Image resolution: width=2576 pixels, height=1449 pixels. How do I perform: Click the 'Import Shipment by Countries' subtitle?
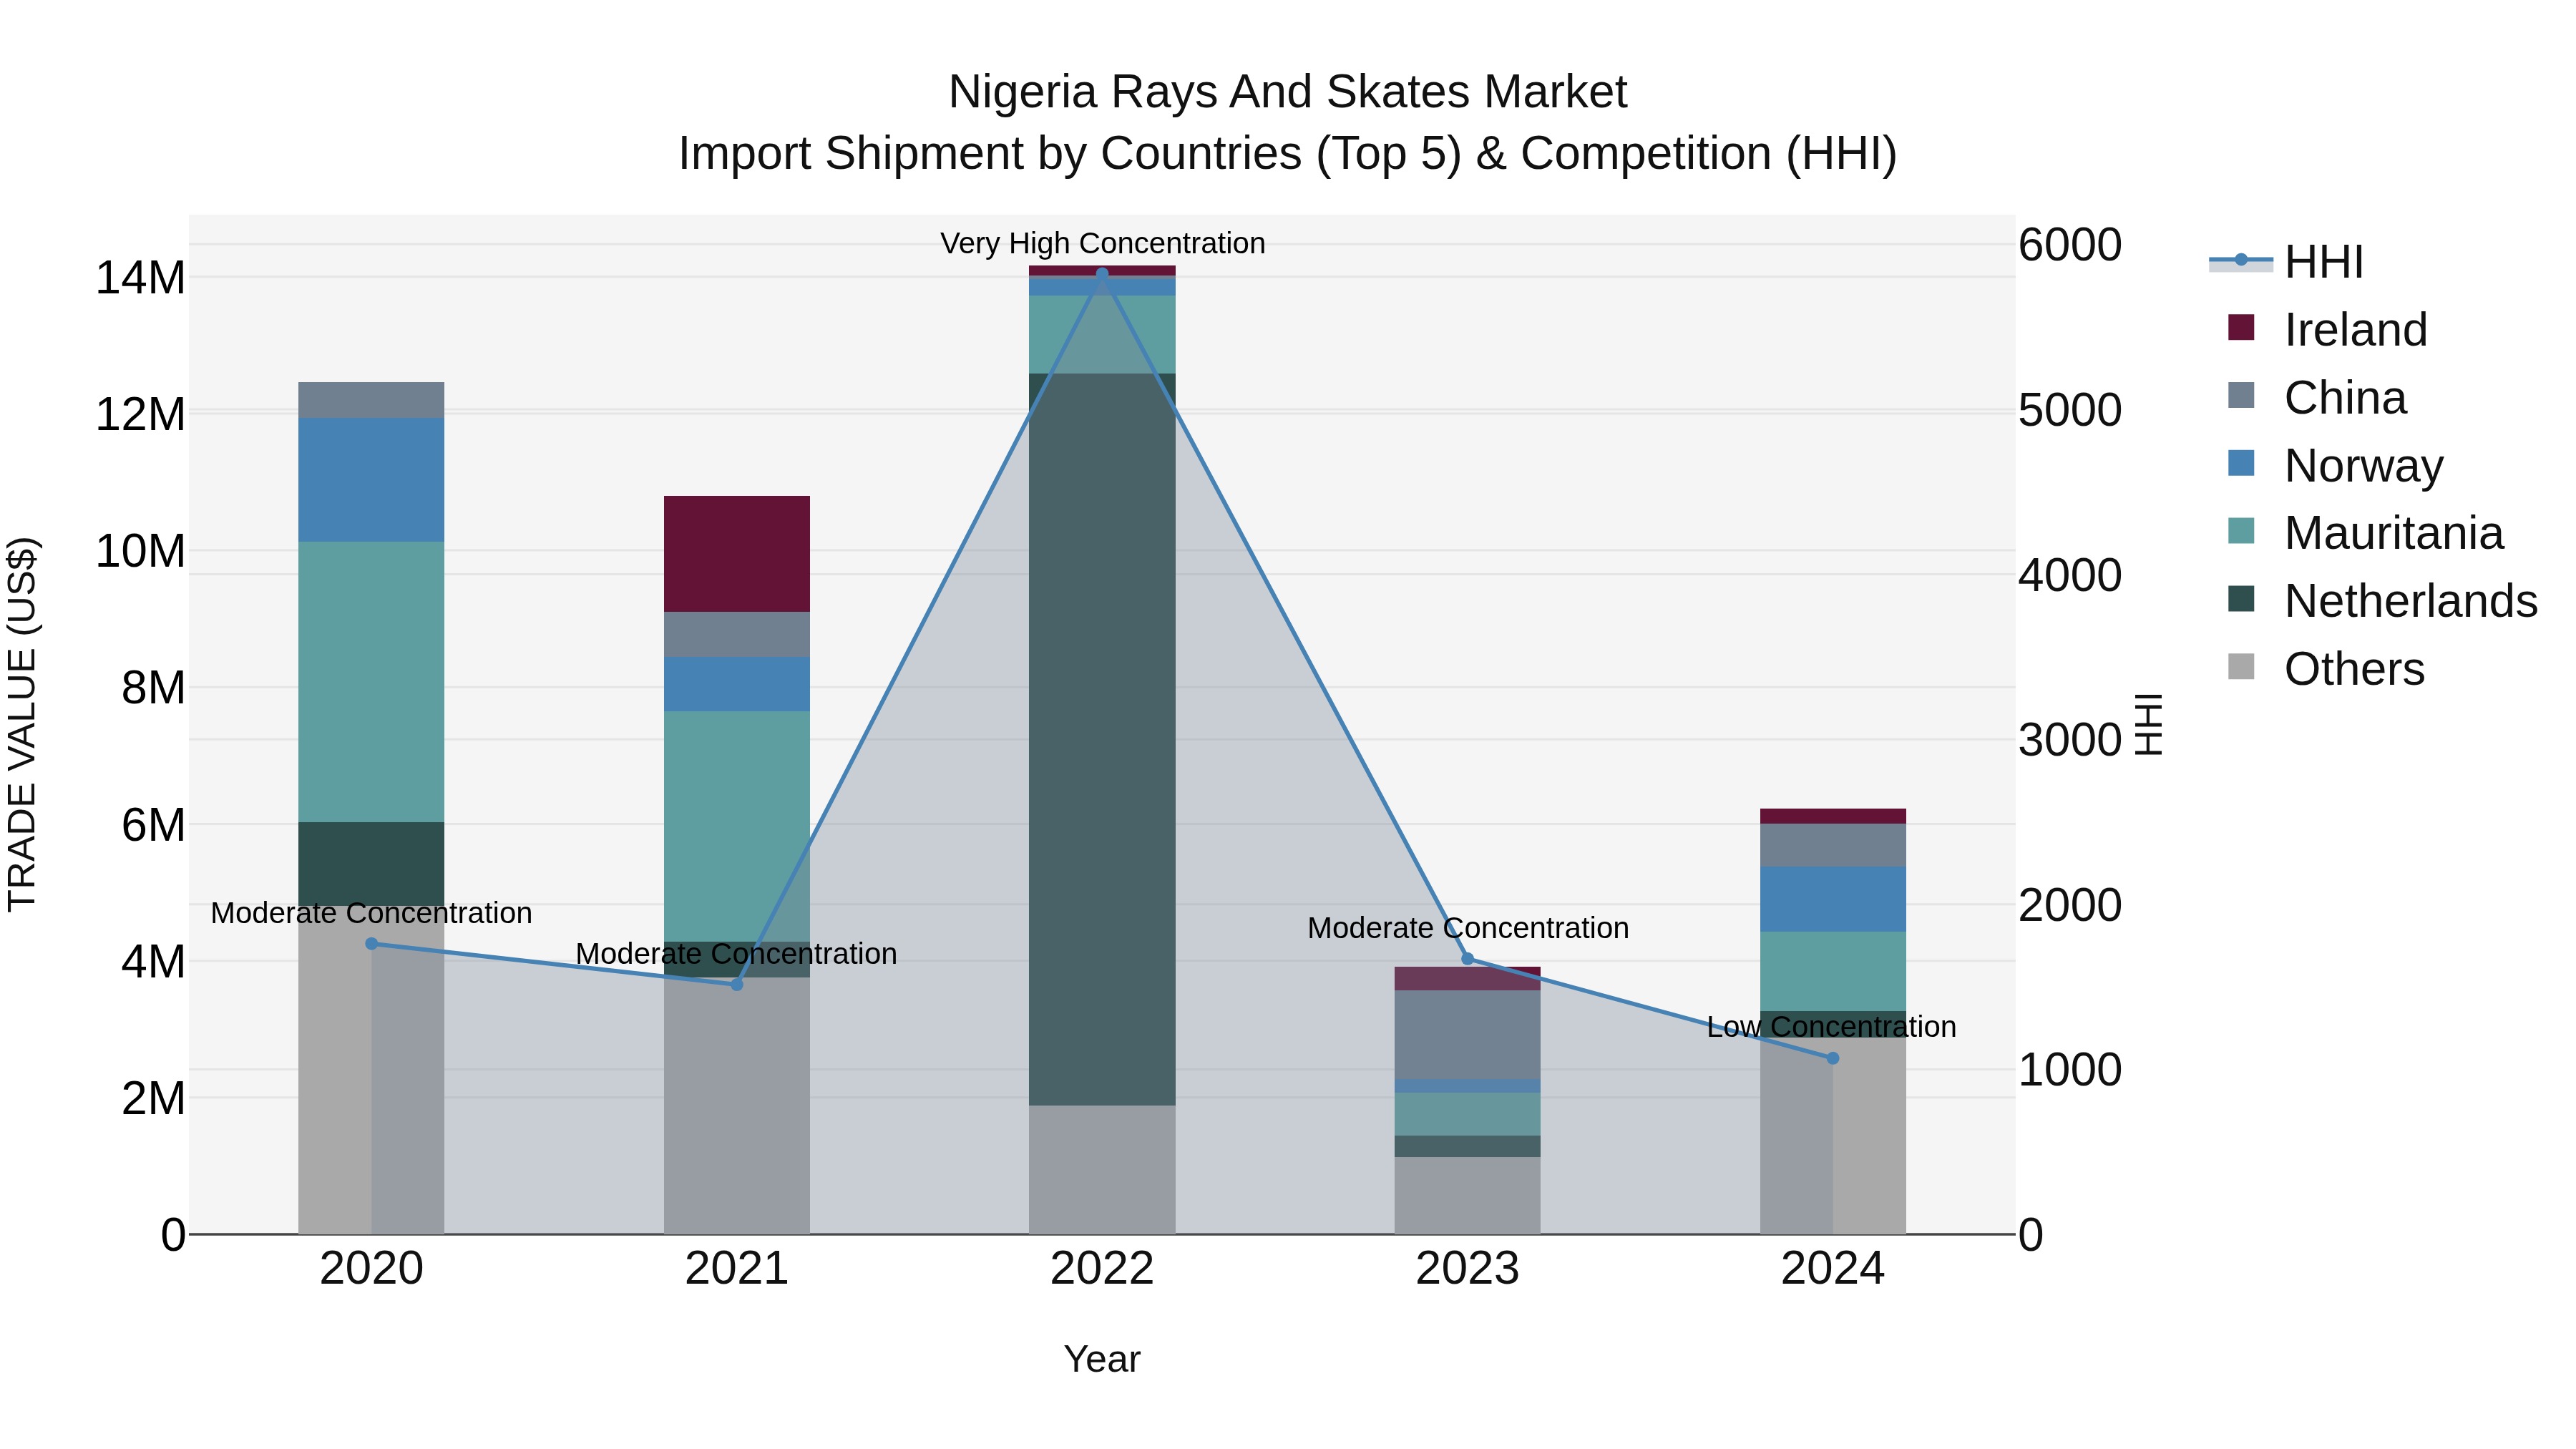pyautogui.click(x=1288, y=154)
